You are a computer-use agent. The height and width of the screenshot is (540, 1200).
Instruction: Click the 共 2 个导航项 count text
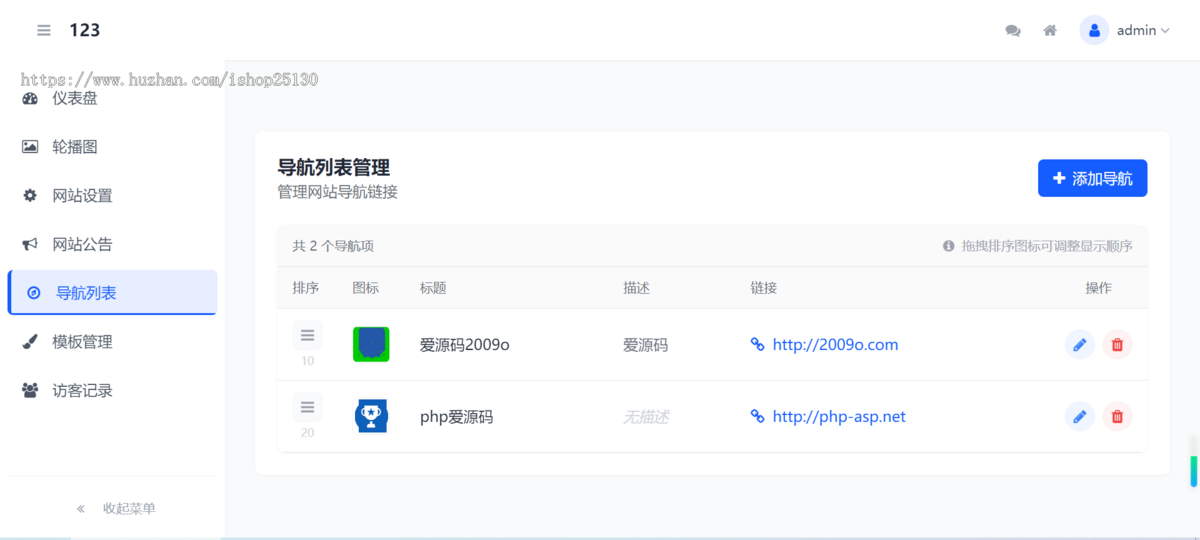[x=333, y=246]
